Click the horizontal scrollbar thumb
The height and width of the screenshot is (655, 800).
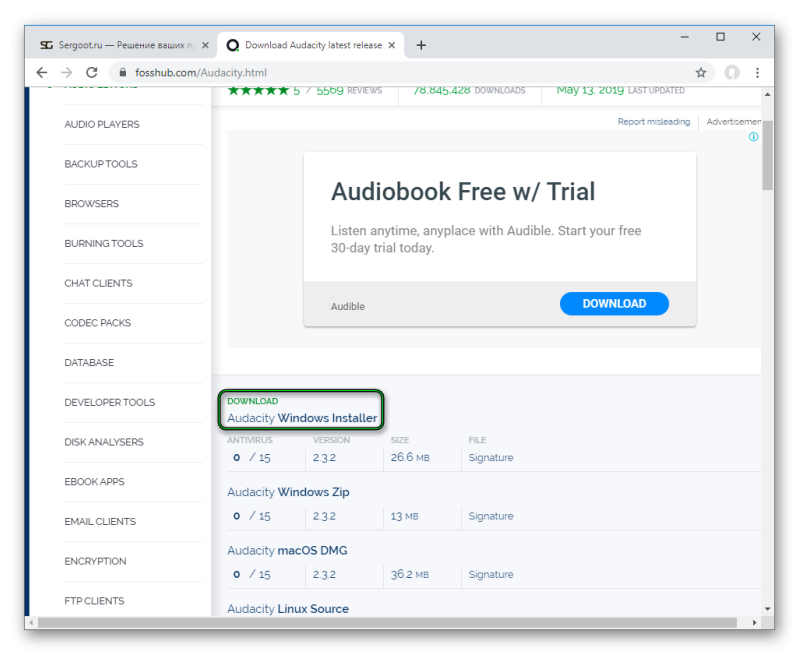tap(387, 622)
